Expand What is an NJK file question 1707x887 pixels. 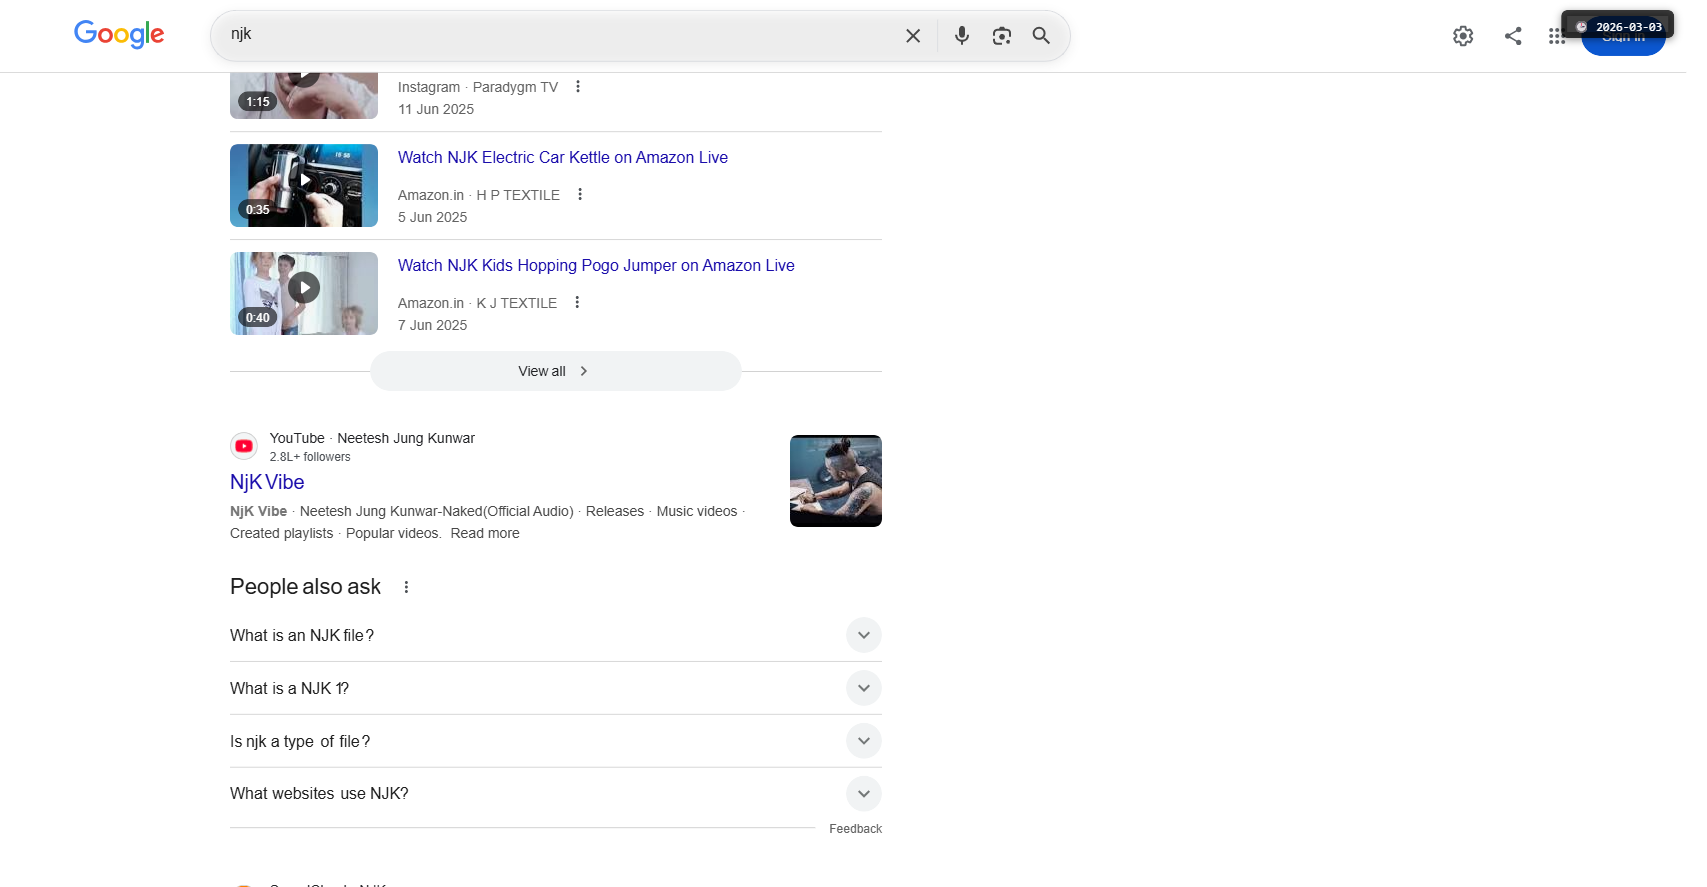(556, 635)
